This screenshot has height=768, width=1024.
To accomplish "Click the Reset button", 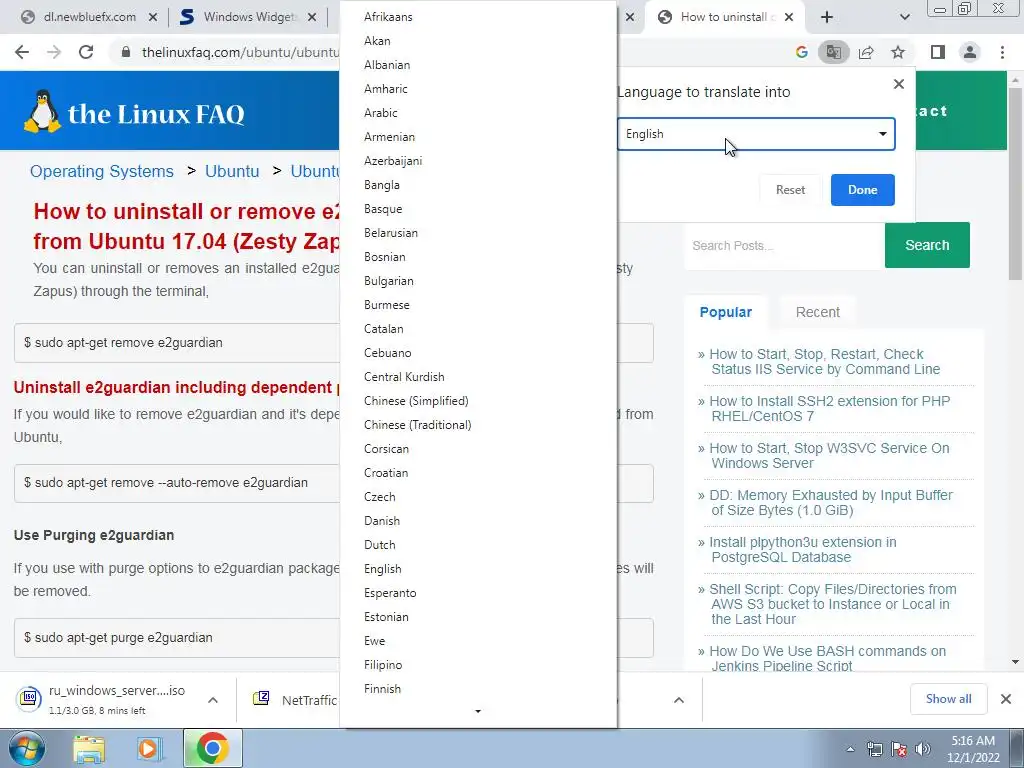I will [x=790, y=190].
